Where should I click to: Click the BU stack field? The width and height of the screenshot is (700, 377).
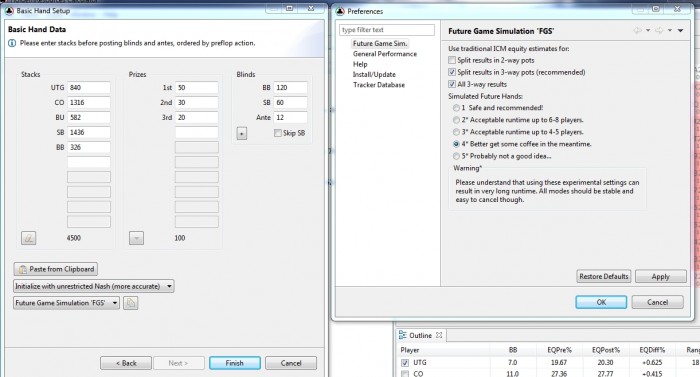pyautogui.click(x=88, y=117)
